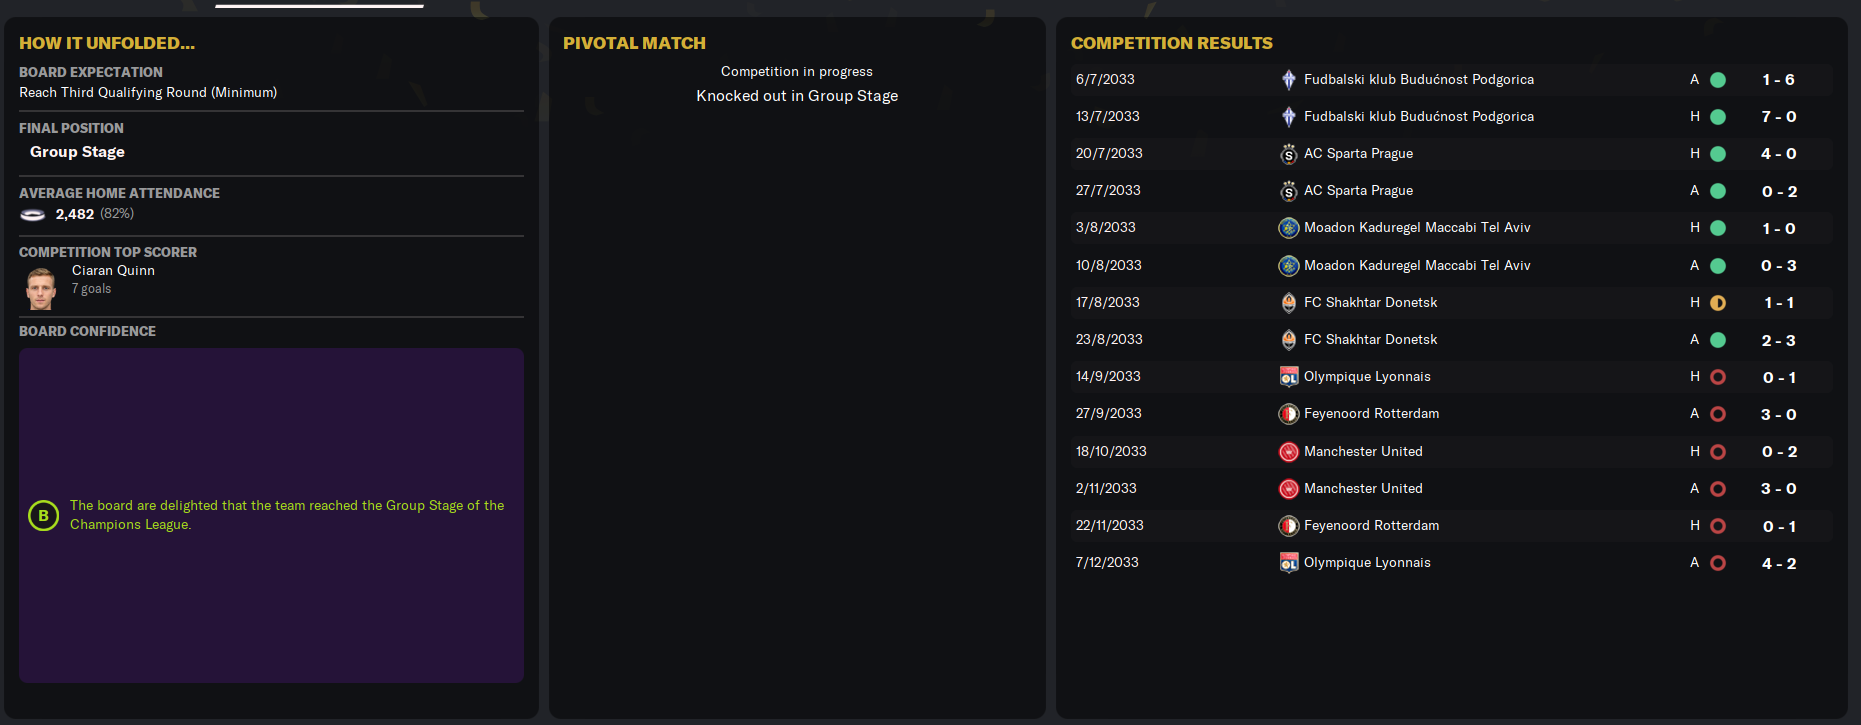Click the purple board confidence panel
The image size is (1861, 725).
[271, 515]
